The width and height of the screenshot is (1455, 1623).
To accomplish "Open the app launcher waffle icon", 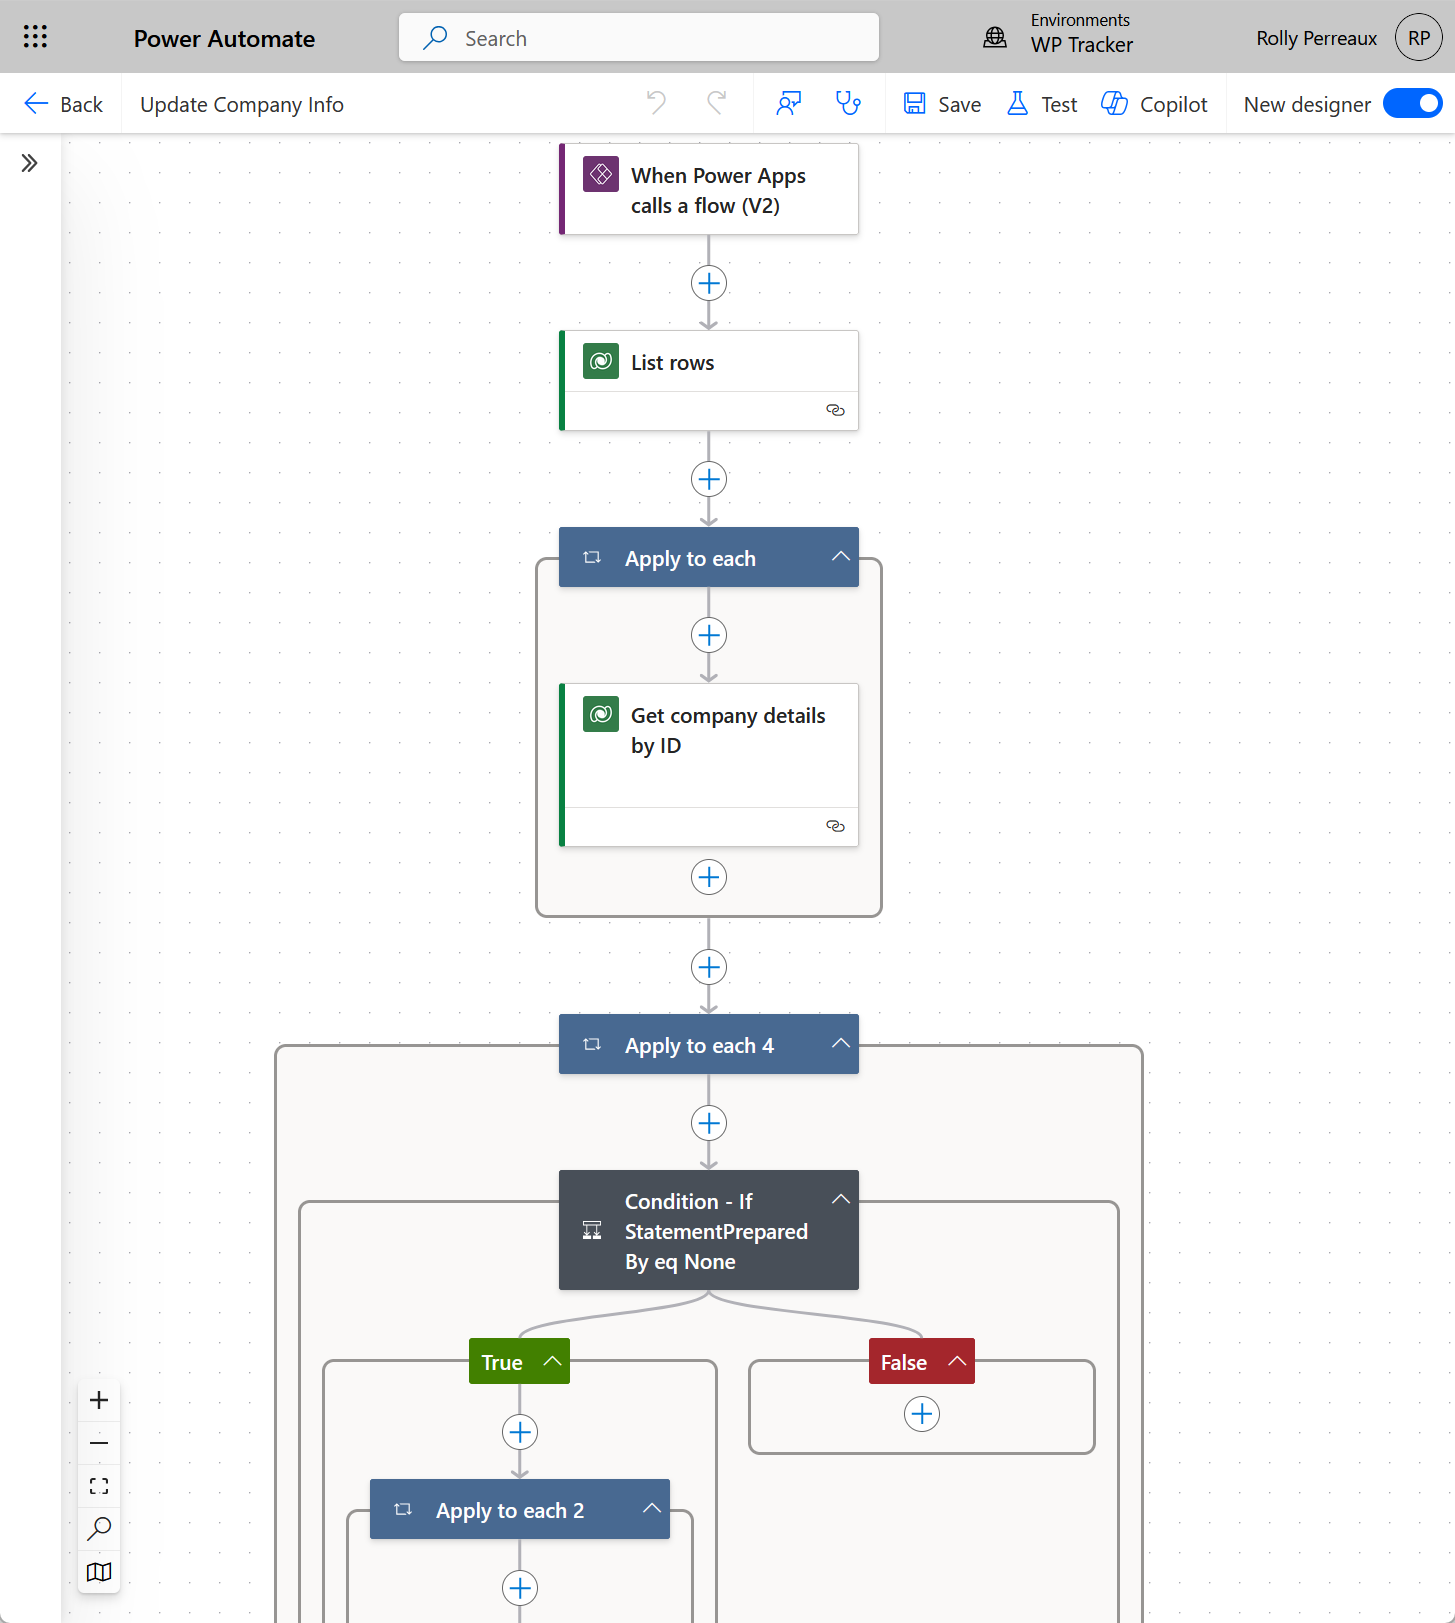I will pyautogui.click(x=35, y=37).
